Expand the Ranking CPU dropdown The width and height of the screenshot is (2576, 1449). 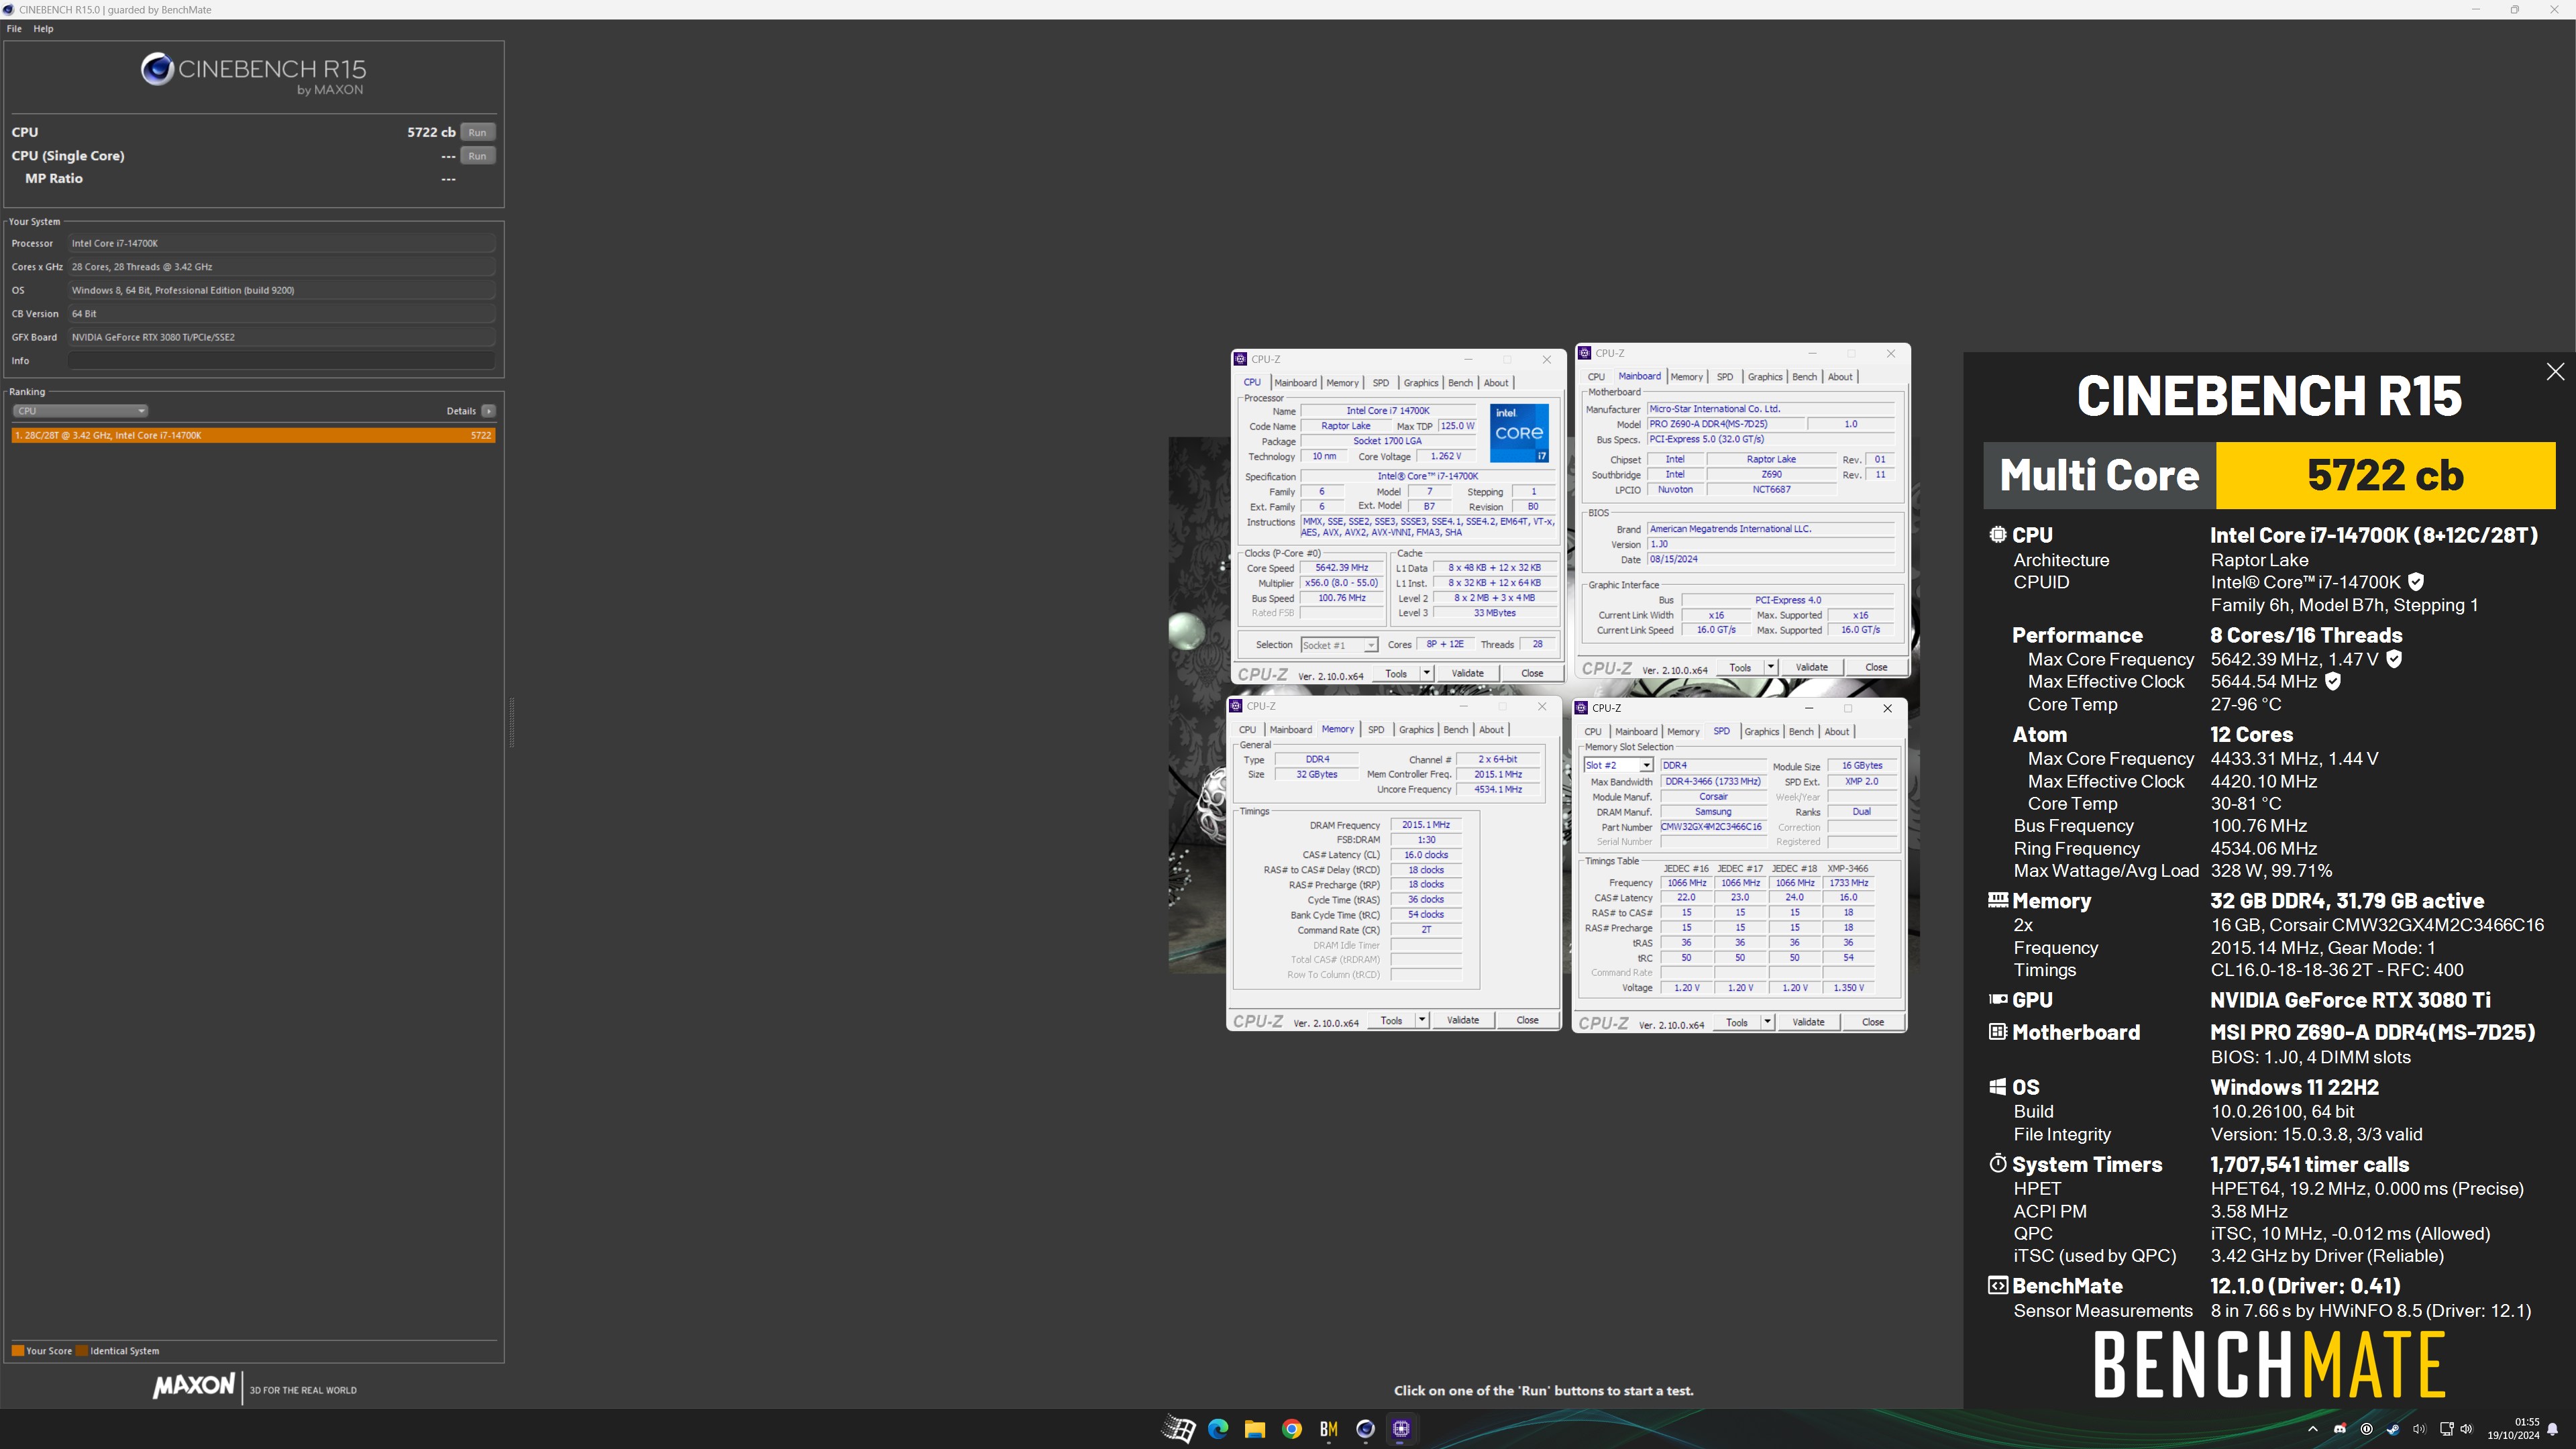[80, 411]
